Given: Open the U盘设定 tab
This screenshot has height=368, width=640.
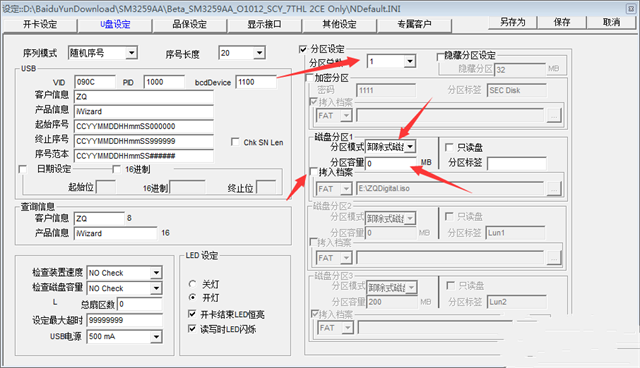Looking at the screenshot, I should [x=115, y=24].
